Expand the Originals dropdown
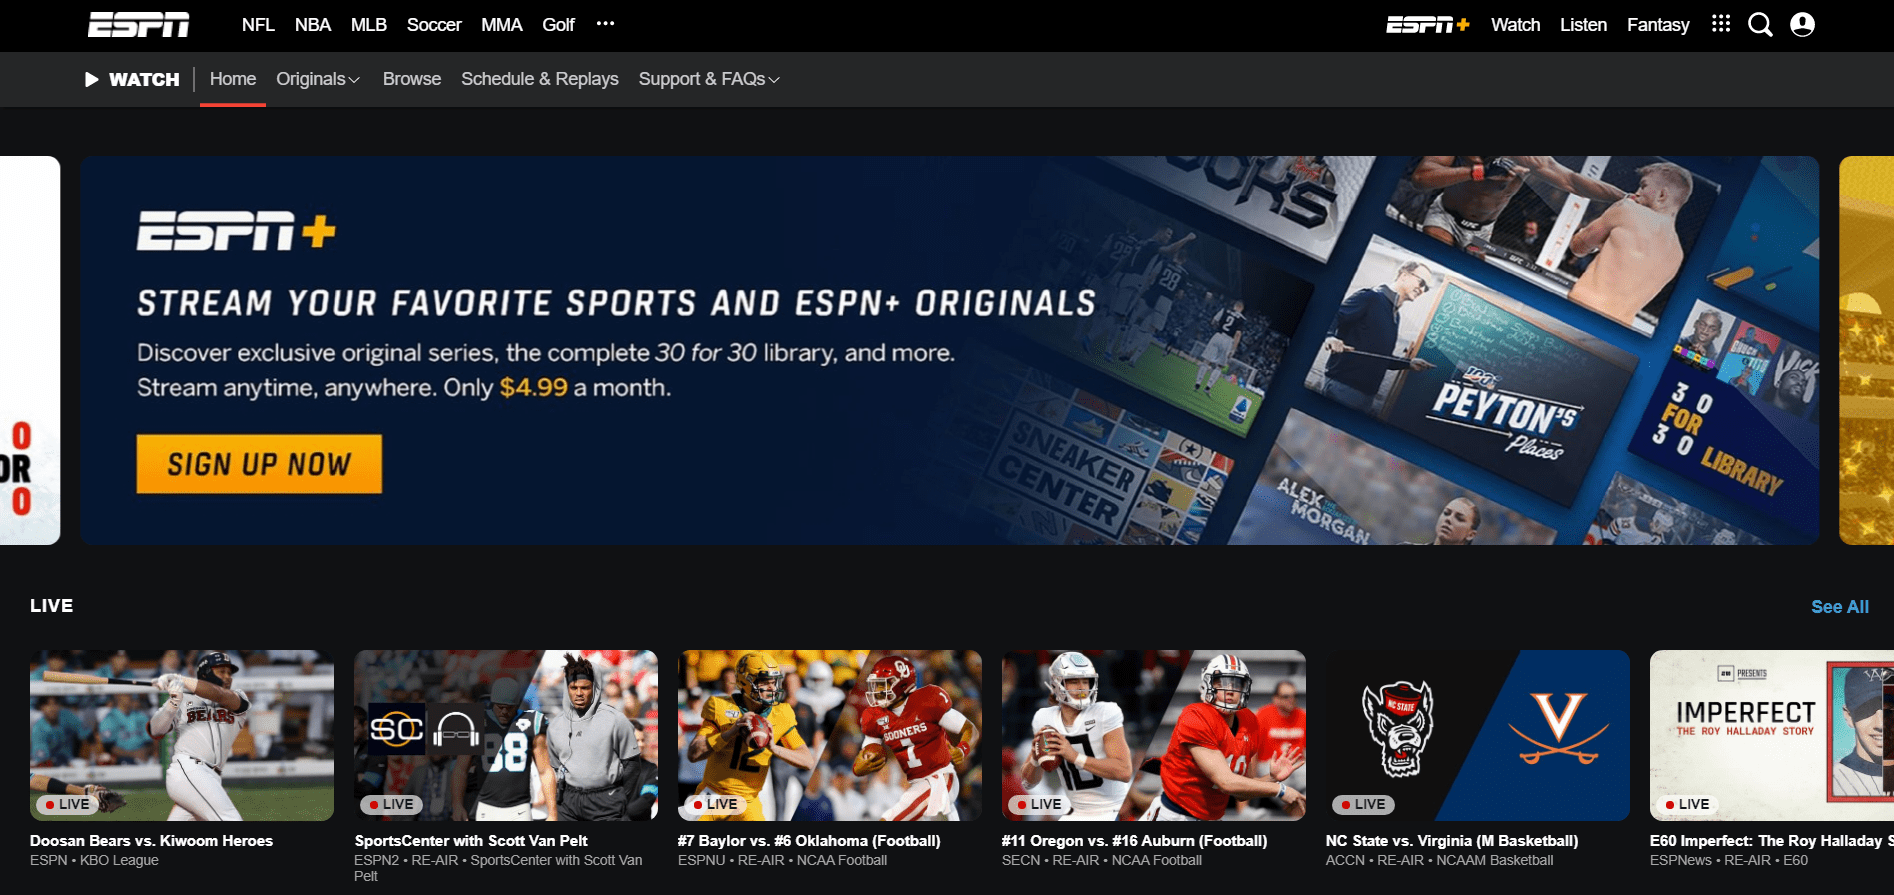This screenshot has width=1894, height=895. tap(318, 79)
